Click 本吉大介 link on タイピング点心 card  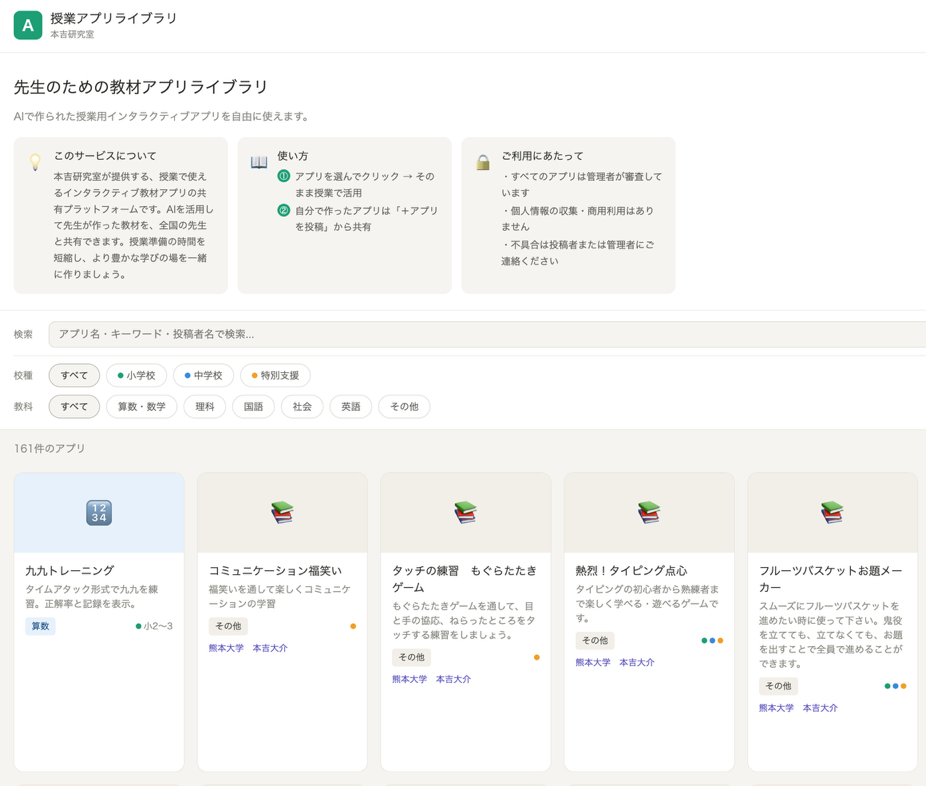[x=637, y=663]
